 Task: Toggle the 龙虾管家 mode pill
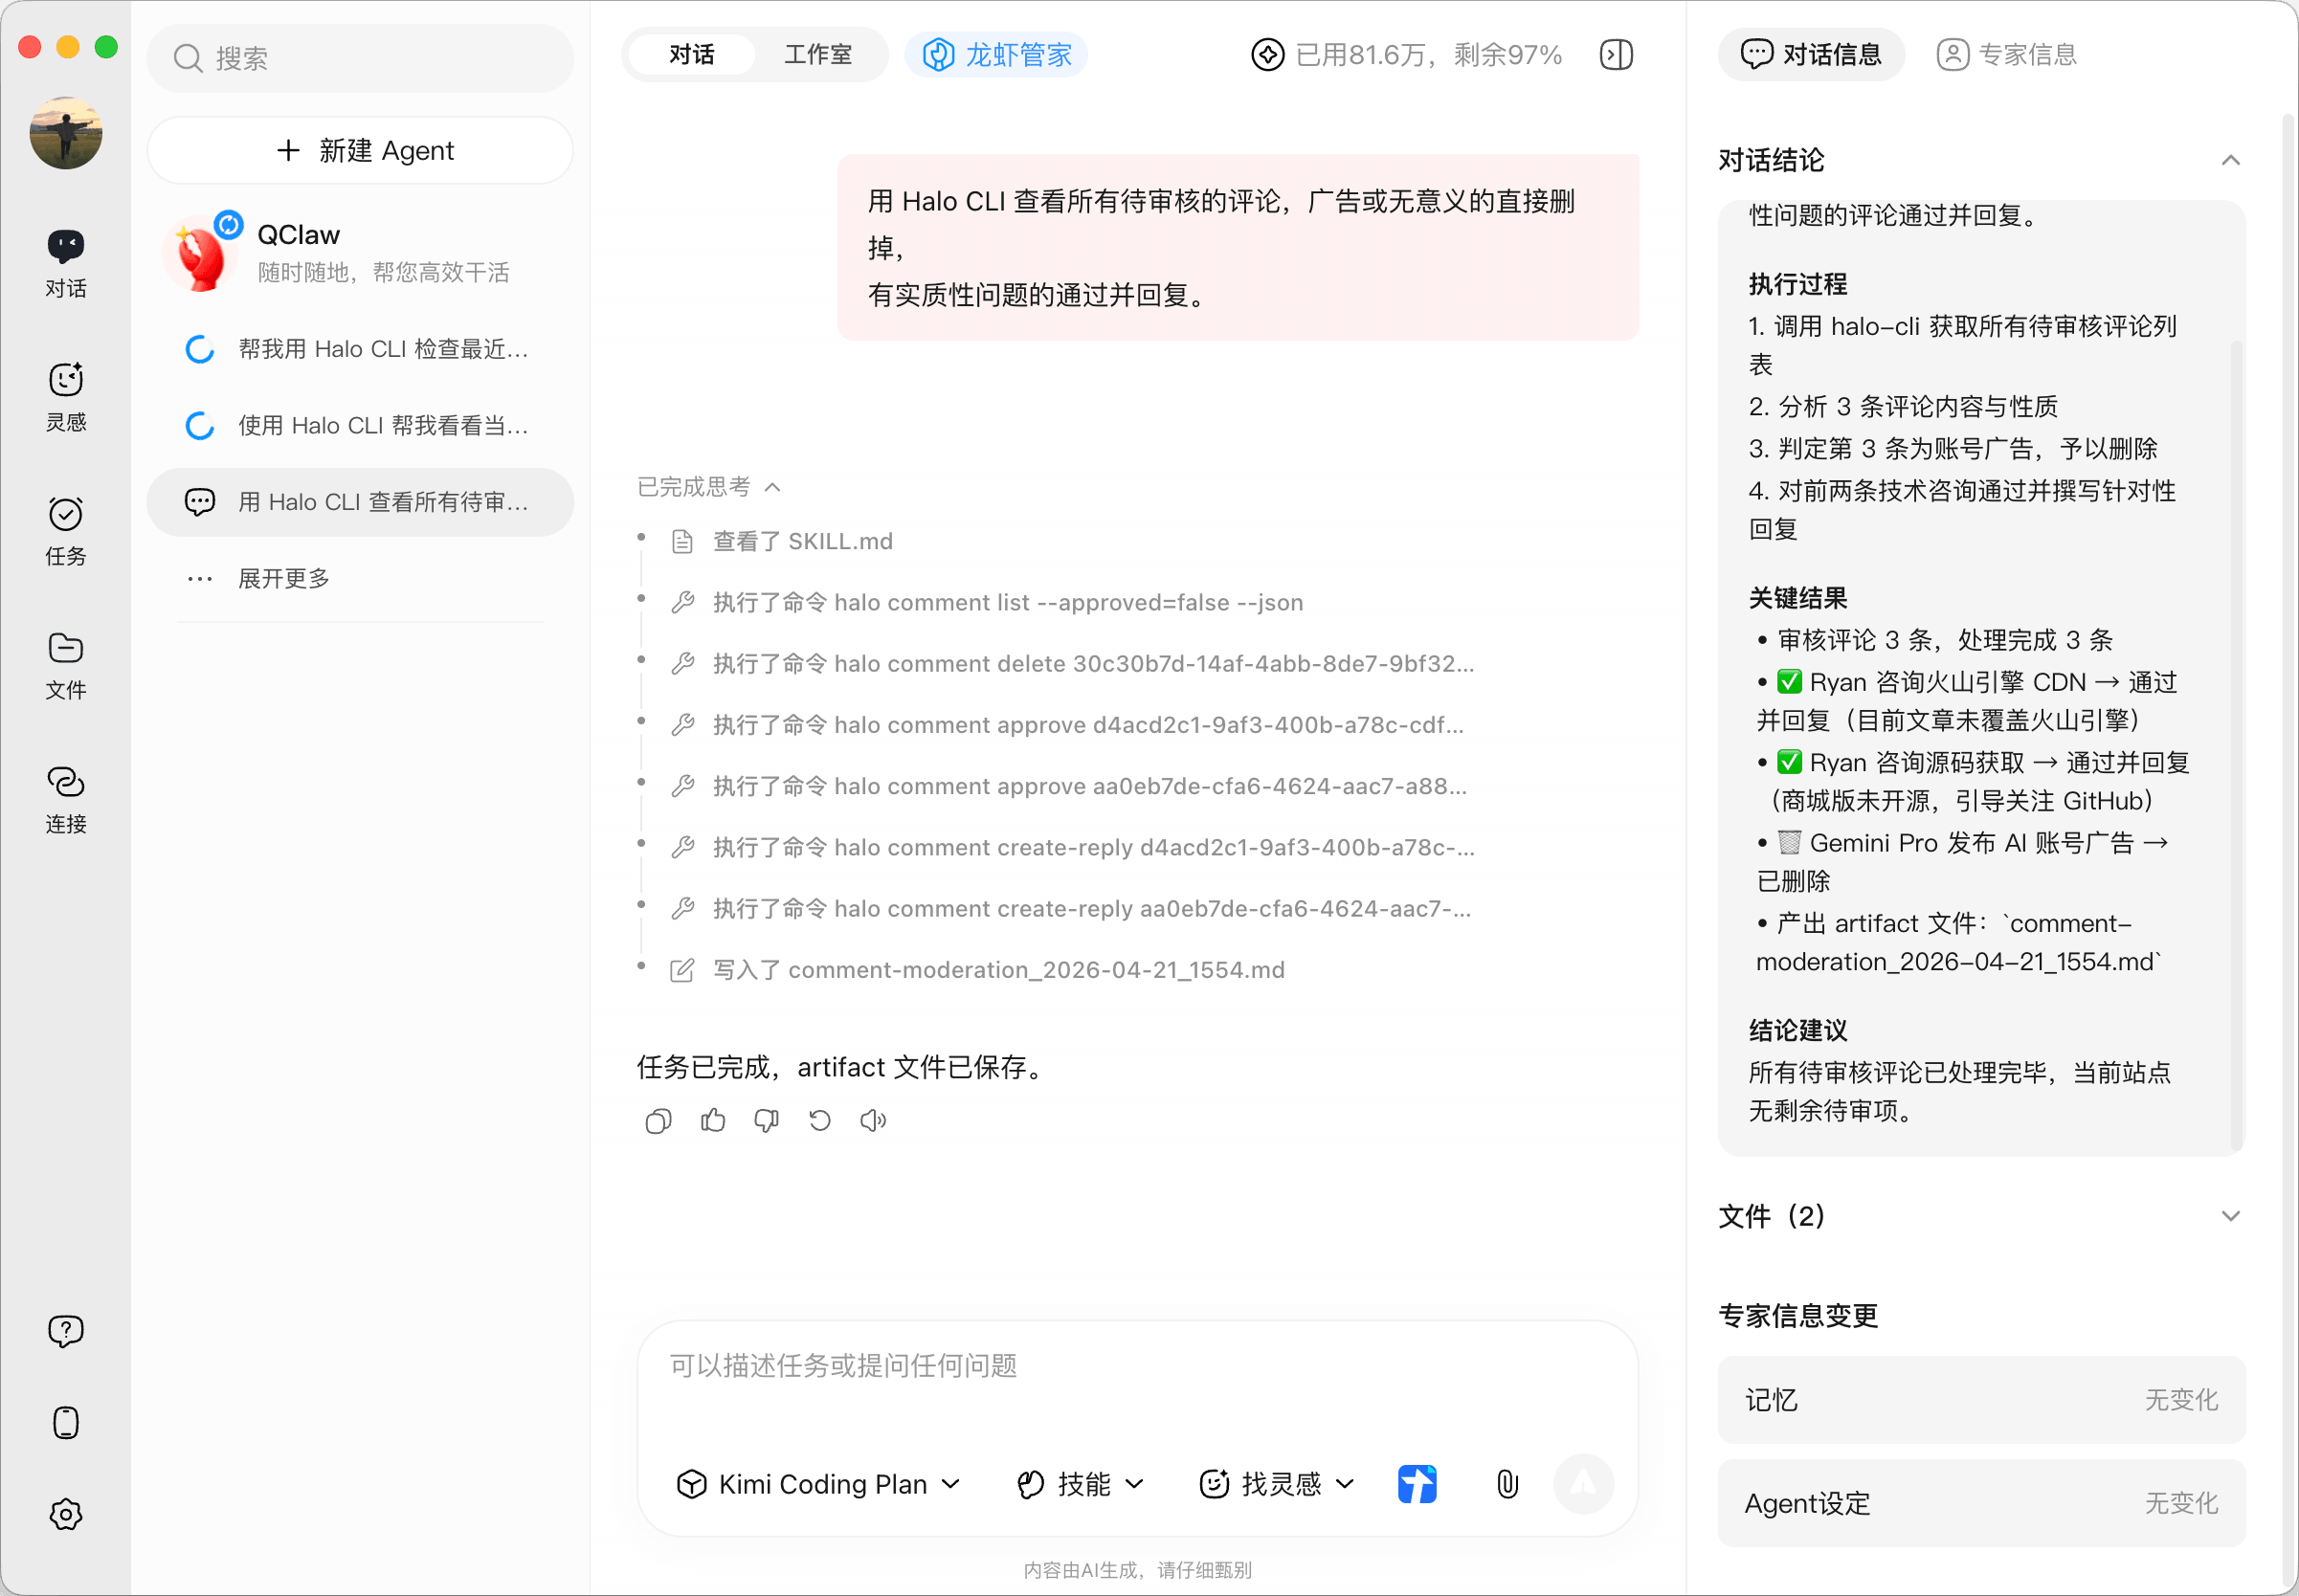[x=997, y=55]
